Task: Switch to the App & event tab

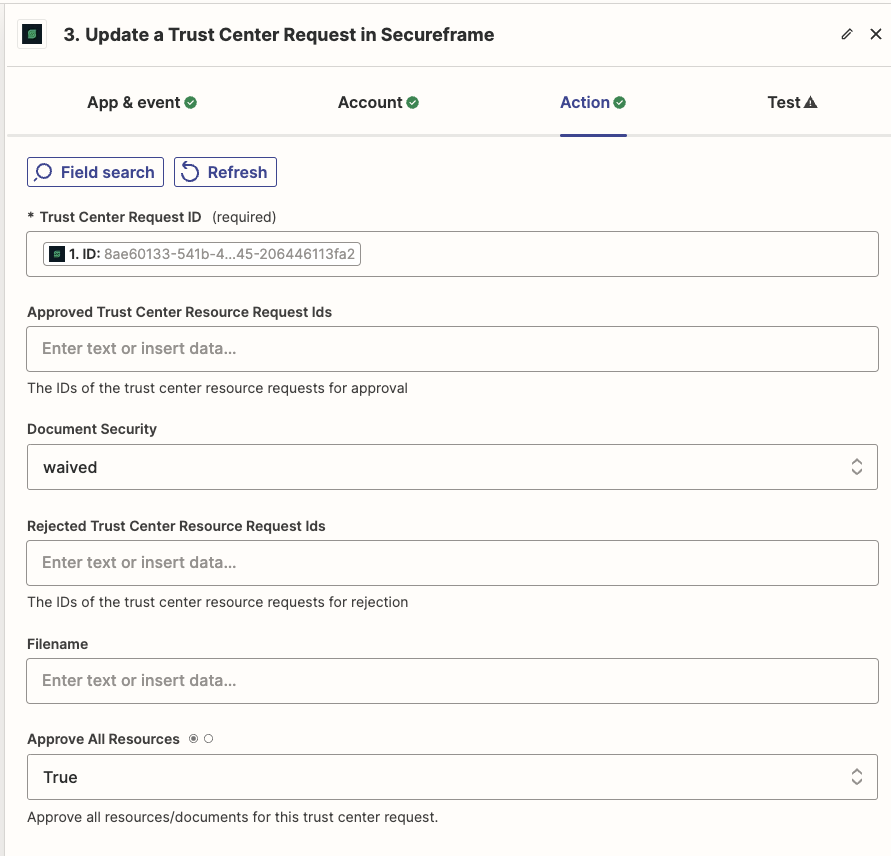Action: coord(141,102)
